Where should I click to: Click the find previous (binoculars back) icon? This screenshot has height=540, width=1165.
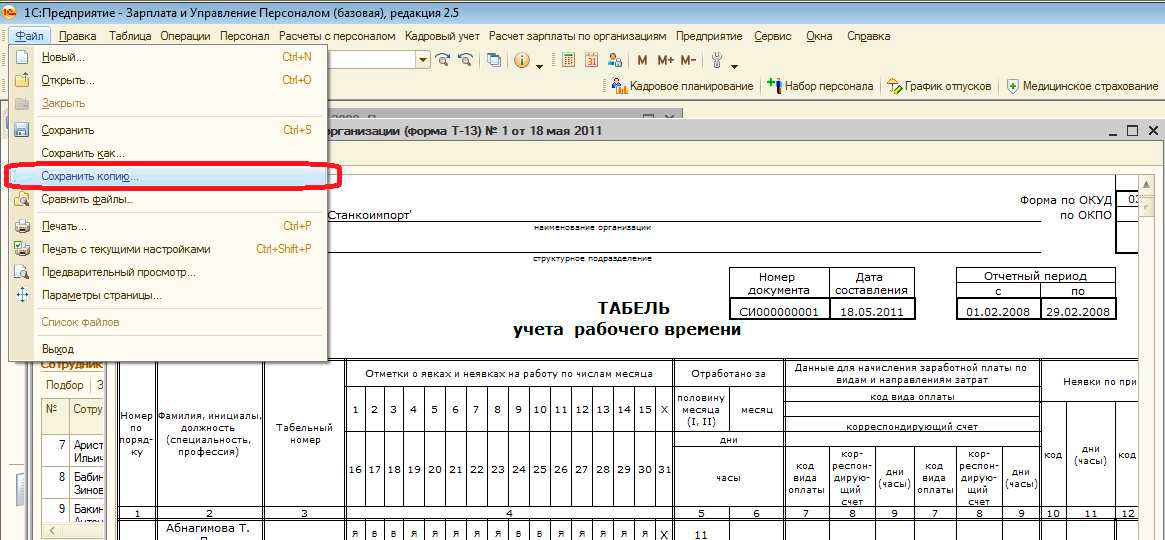coord(467,61)
